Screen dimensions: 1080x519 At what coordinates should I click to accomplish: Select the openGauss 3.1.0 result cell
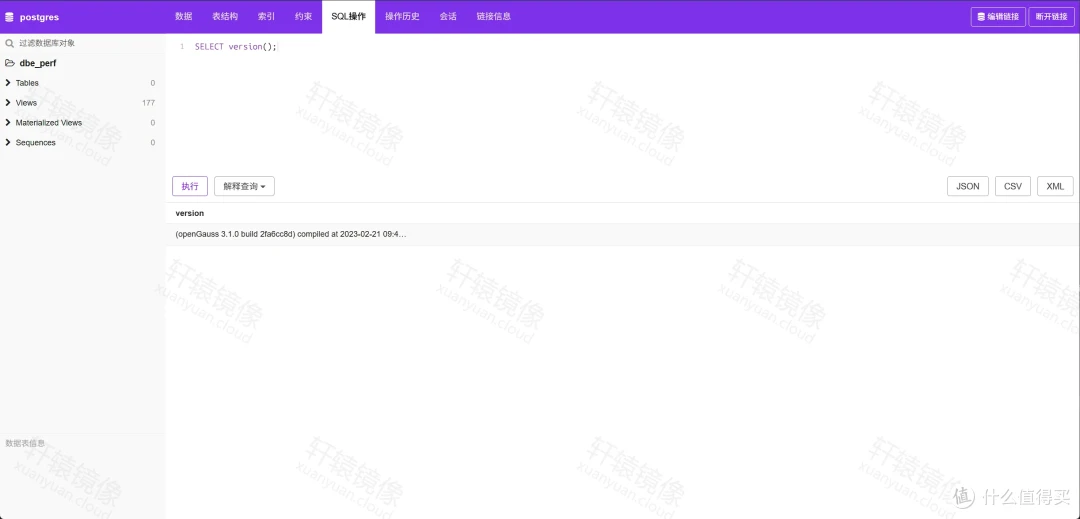coord(291,234)
